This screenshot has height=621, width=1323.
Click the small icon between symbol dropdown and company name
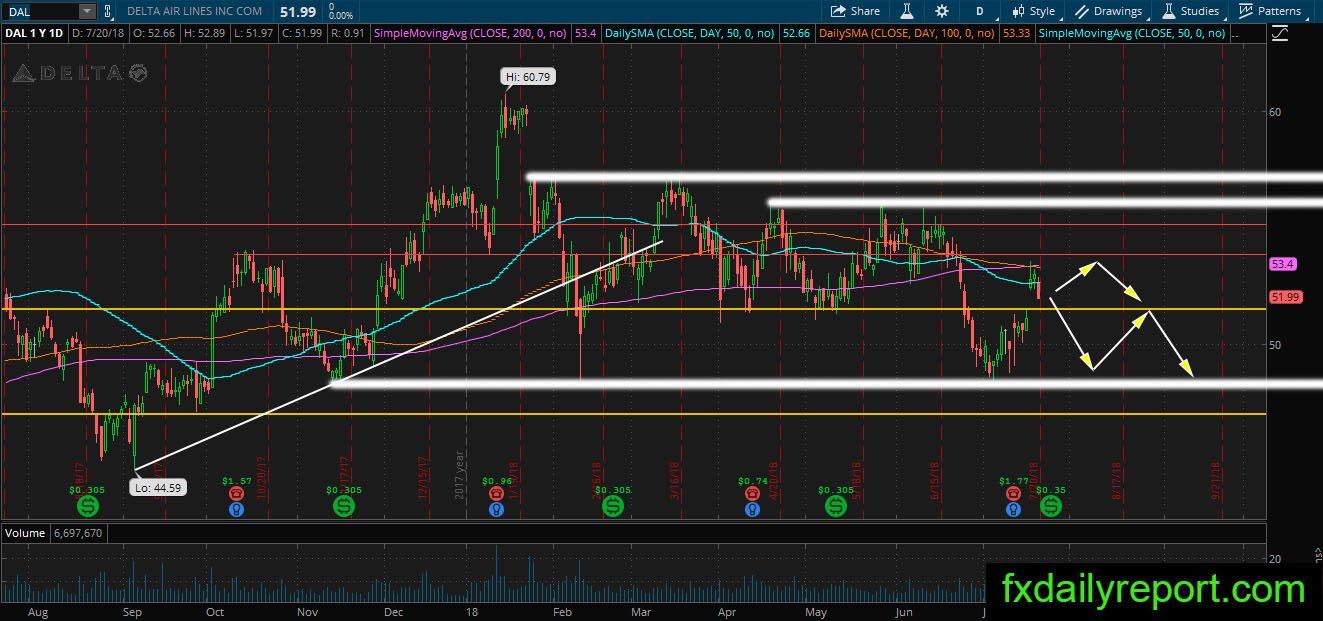point(108,11)
